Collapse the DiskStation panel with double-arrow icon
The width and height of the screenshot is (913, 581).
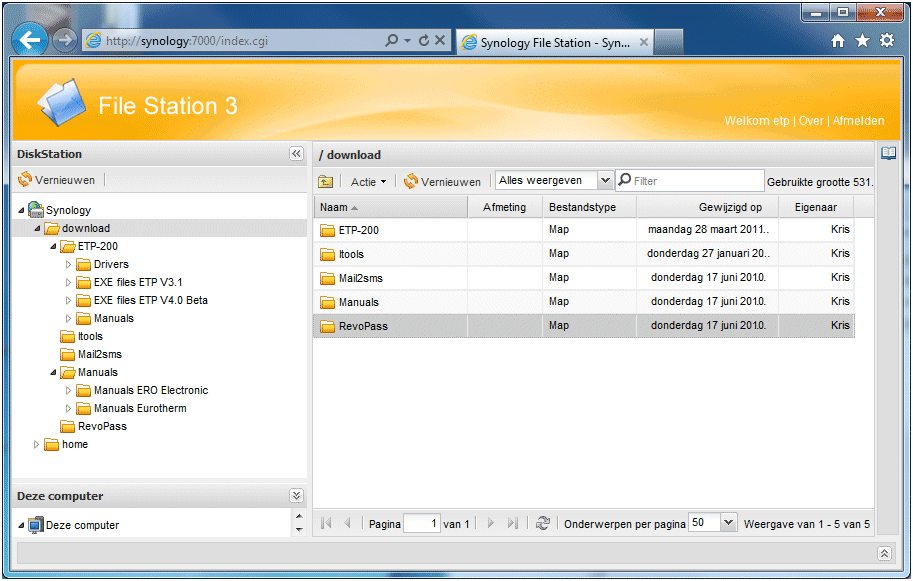296,154
